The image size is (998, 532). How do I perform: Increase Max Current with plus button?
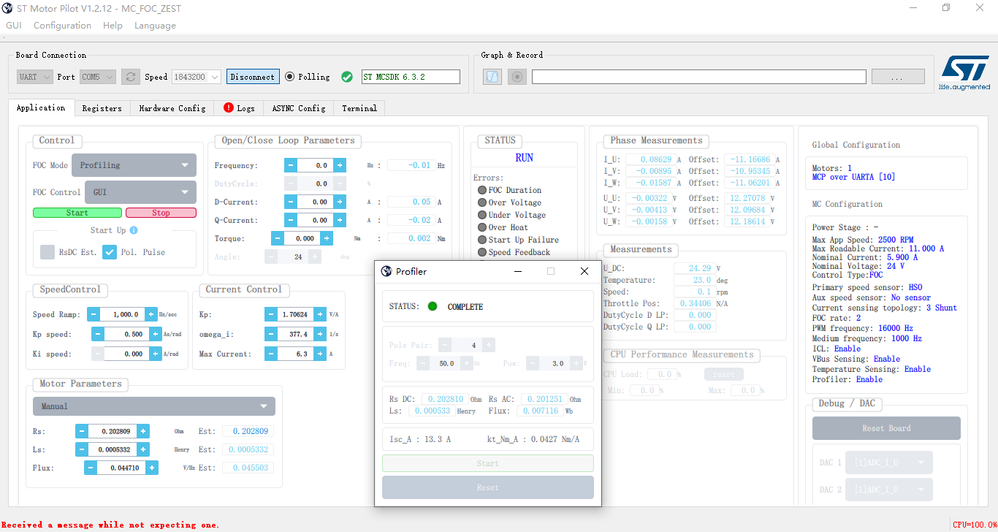click(320, 354)
